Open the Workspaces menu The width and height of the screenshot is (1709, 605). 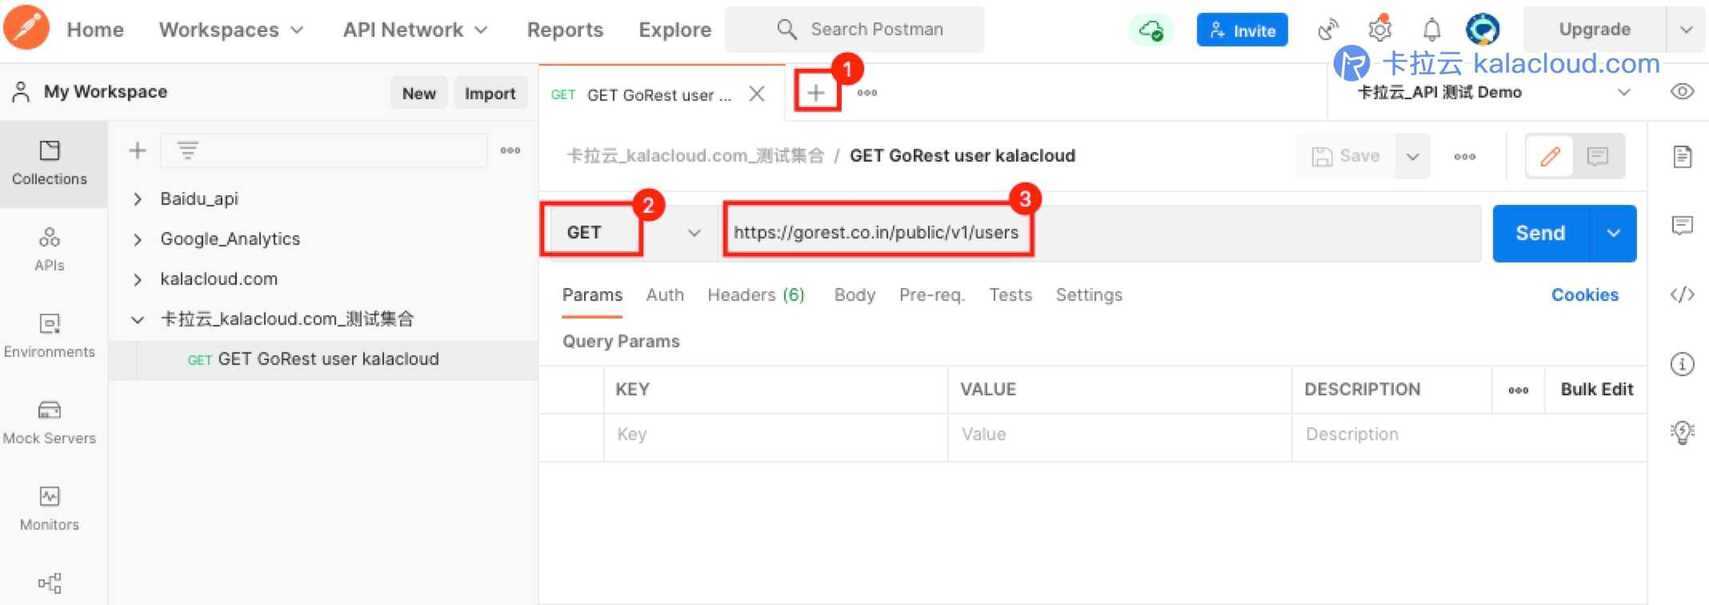click(x=230, y=30)
